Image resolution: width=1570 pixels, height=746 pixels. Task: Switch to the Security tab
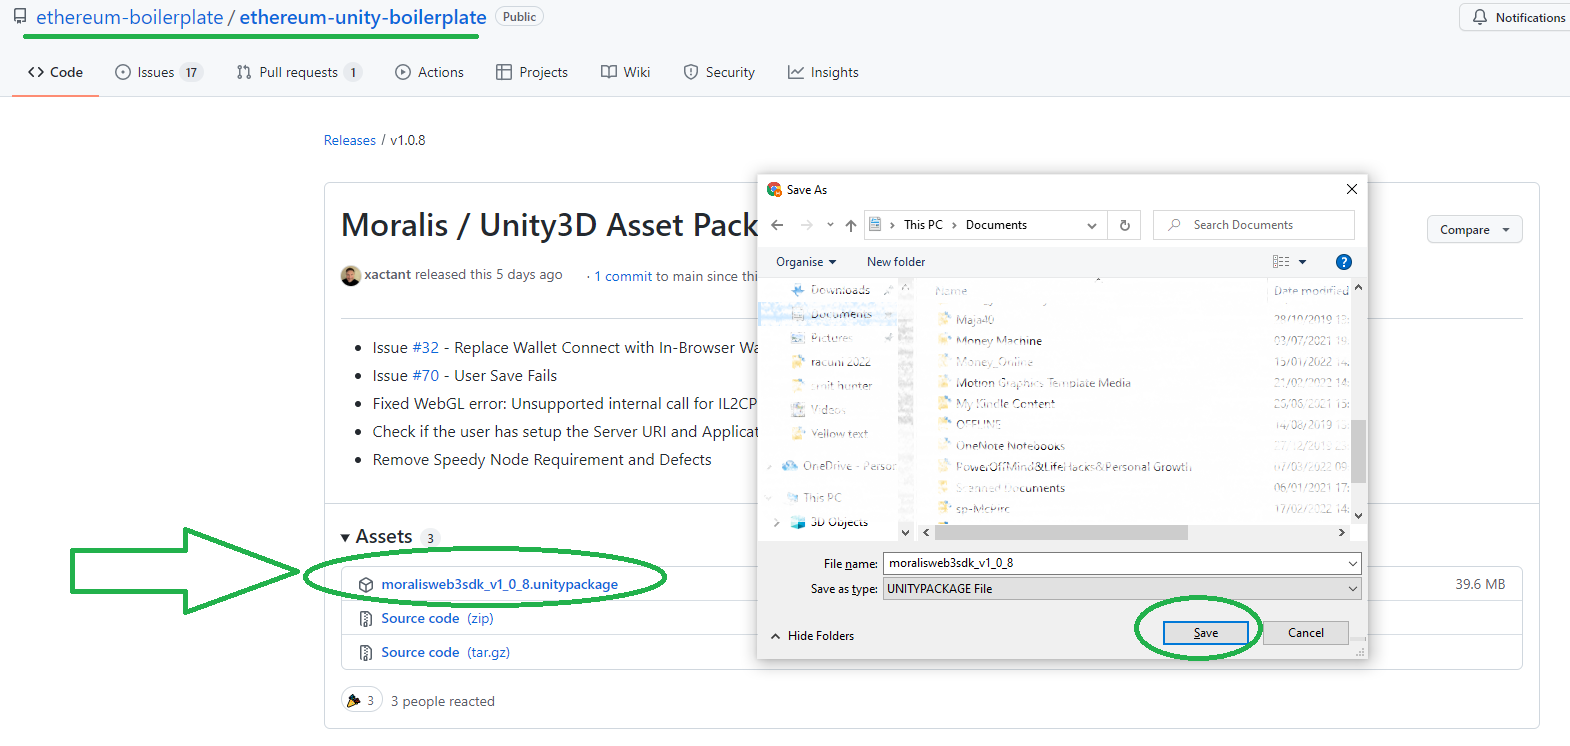[x=719, y=72]
